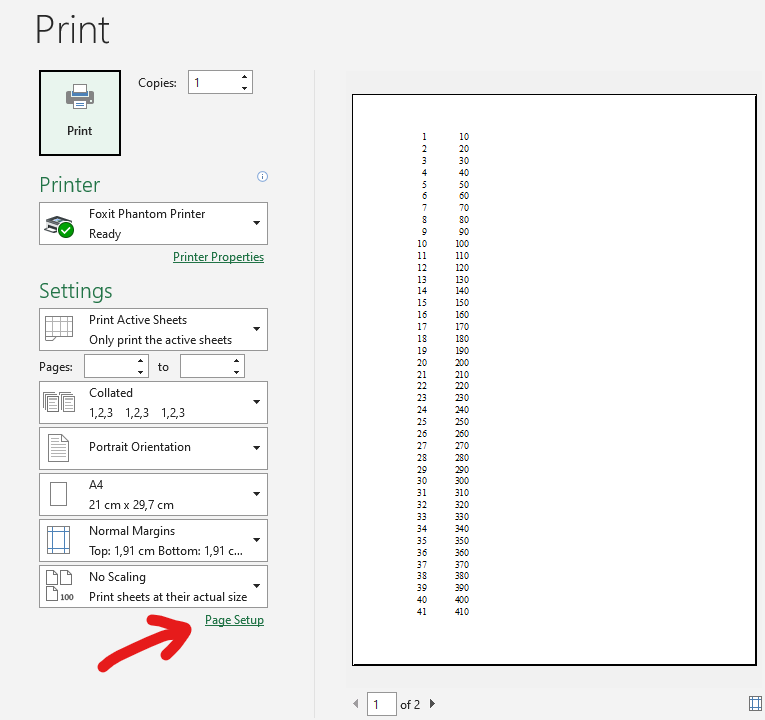Increase the Copies count with the up arrow

pyautogui.click(x=244, y=77)
